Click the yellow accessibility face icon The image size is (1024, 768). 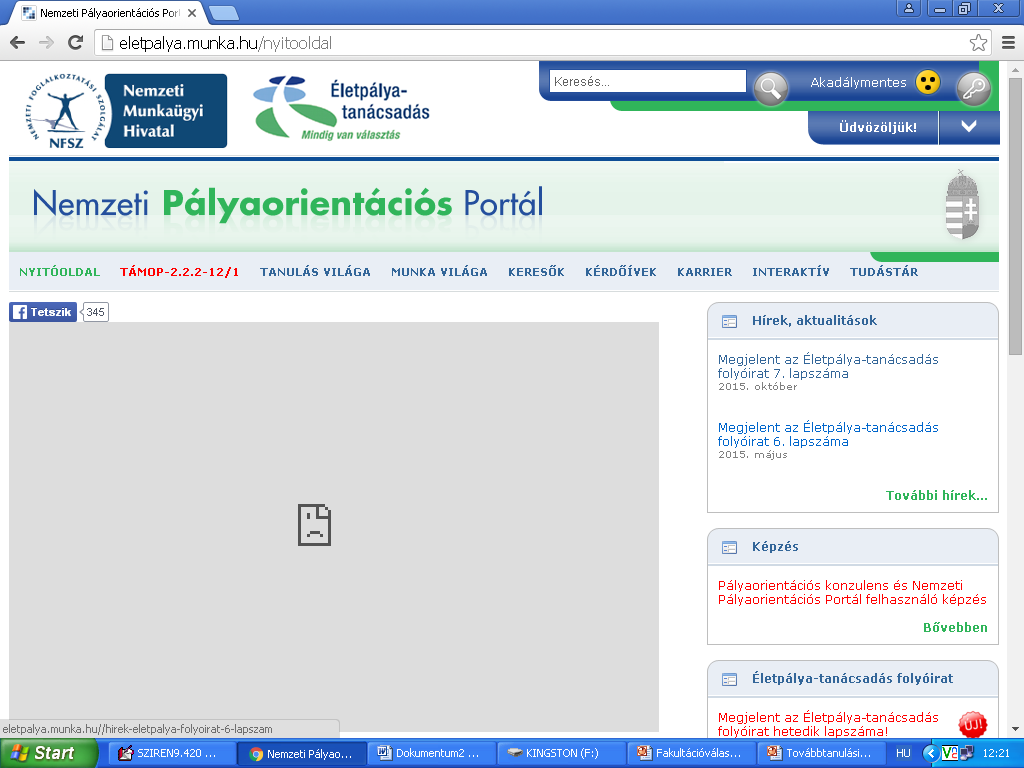(x=927, y=82)
